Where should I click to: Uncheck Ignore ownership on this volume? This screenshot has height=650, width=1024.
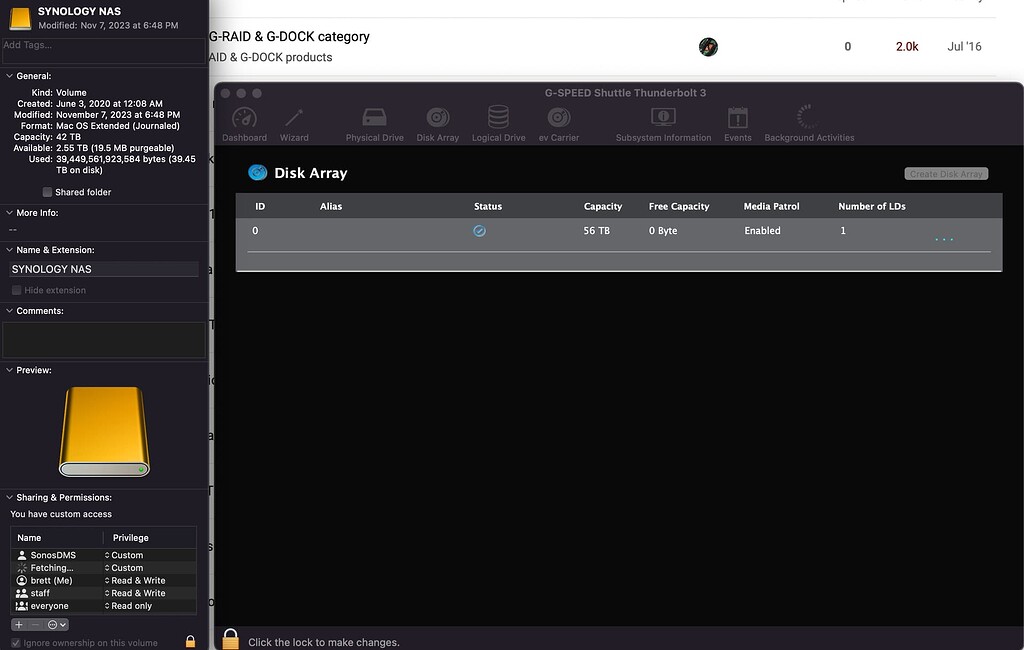click(x=14, y=643)
